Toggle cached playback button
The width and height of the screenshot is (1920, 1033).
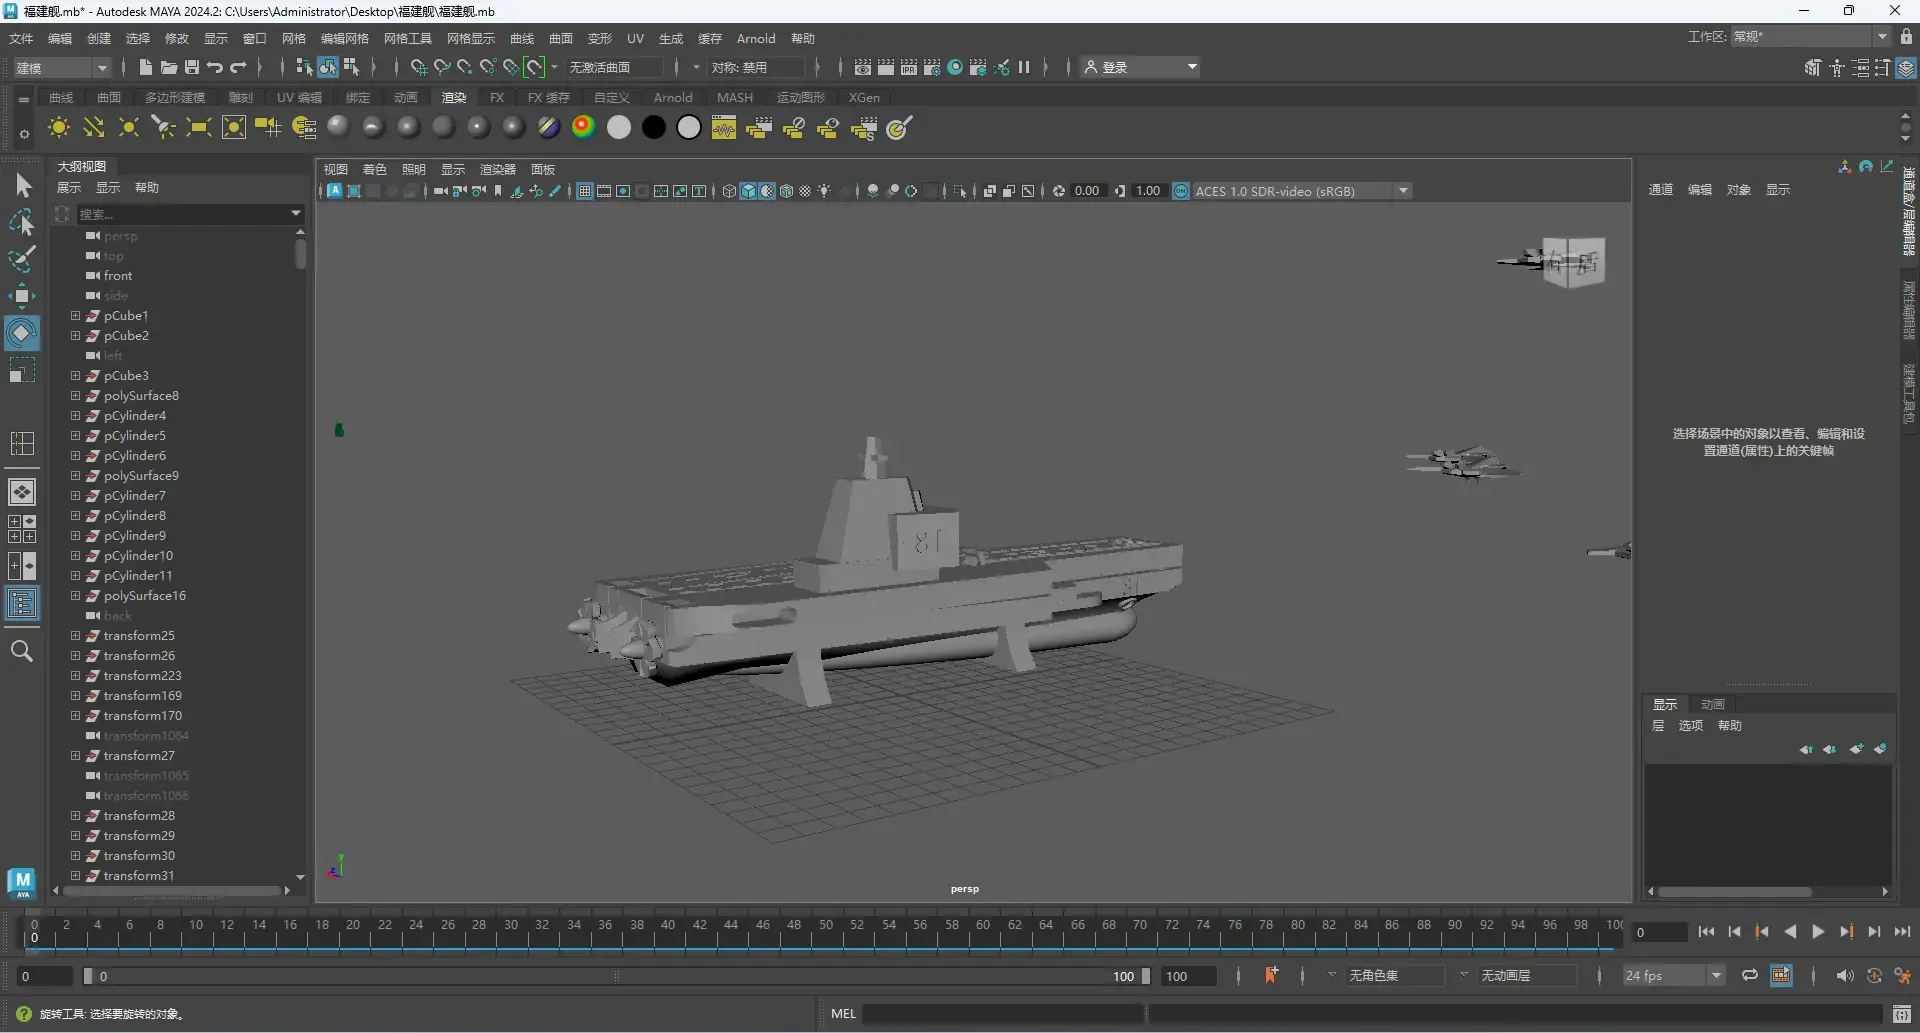[x=1781, y=976]
